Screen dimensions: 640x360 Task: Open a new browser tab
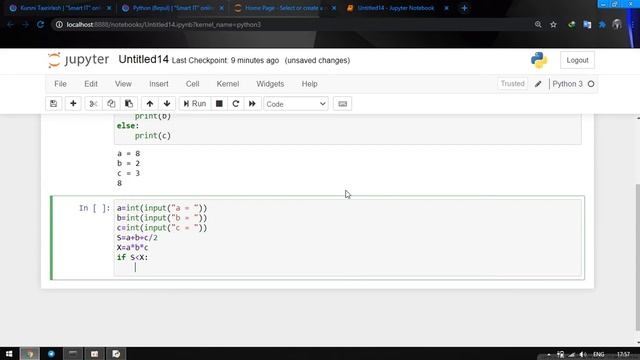[x=464, y=8]
